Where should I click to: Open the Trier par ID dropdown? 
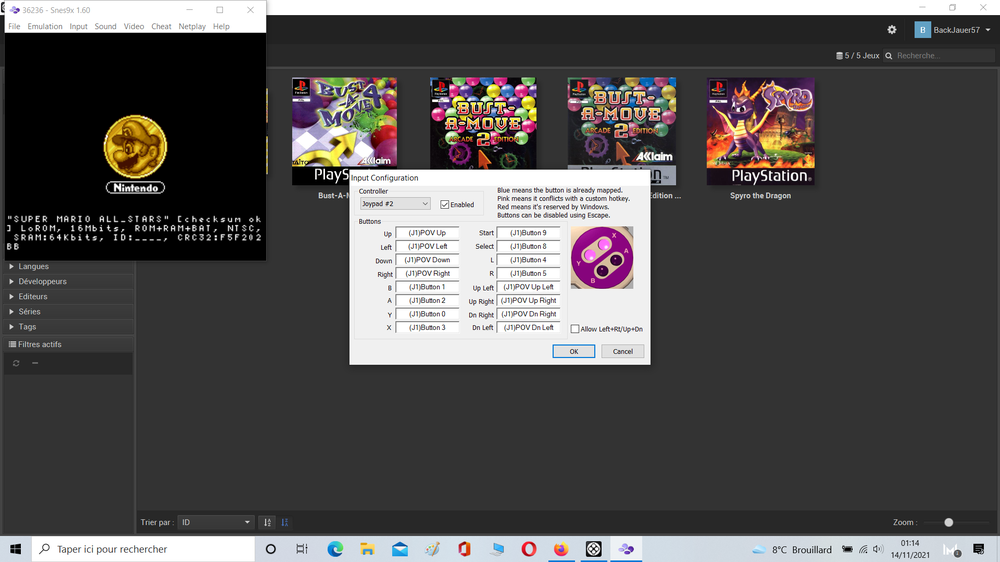pyautogui.click(x=216, y=522)
